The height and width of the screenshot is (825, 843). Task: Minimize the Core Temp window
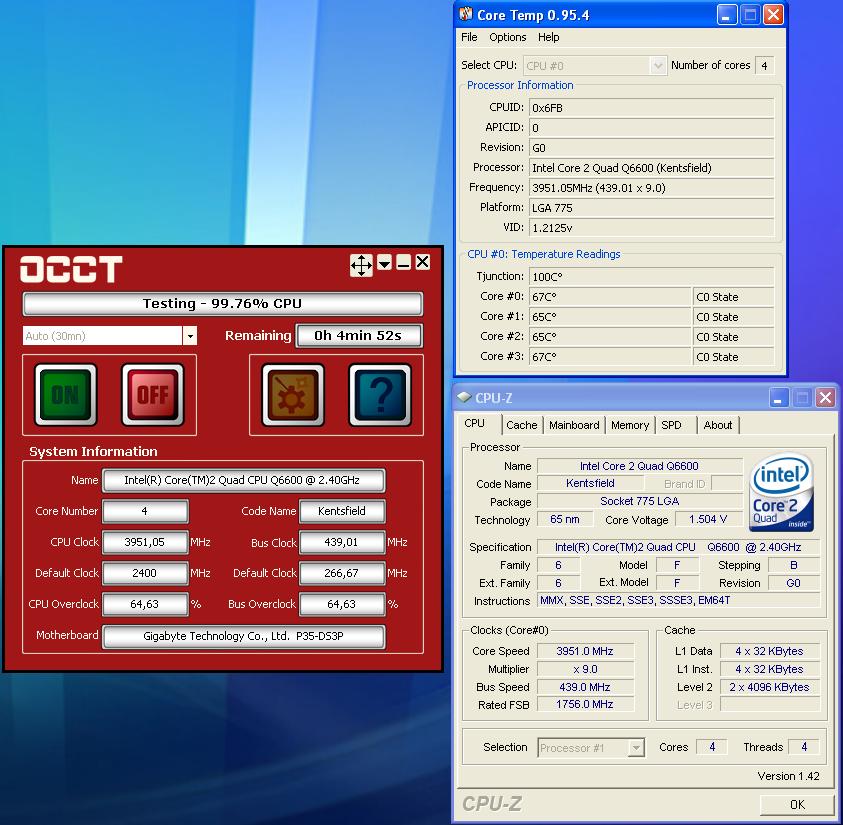726,15
